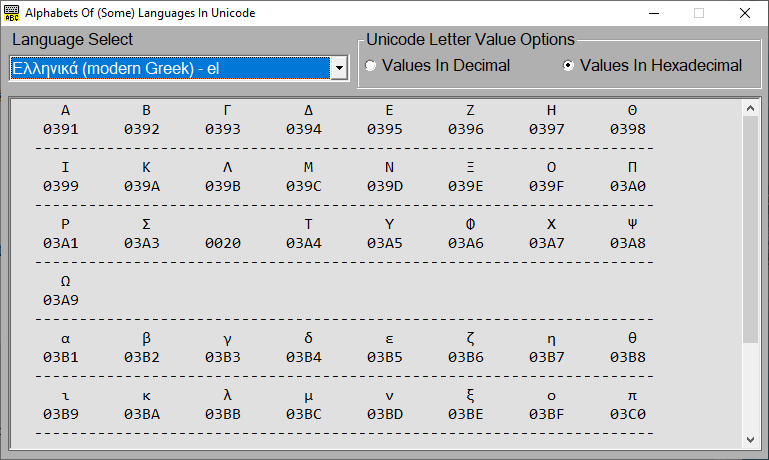Click the vertical scrollbar thumb
This screenshot has height=460, width=769.
point(751,230)
